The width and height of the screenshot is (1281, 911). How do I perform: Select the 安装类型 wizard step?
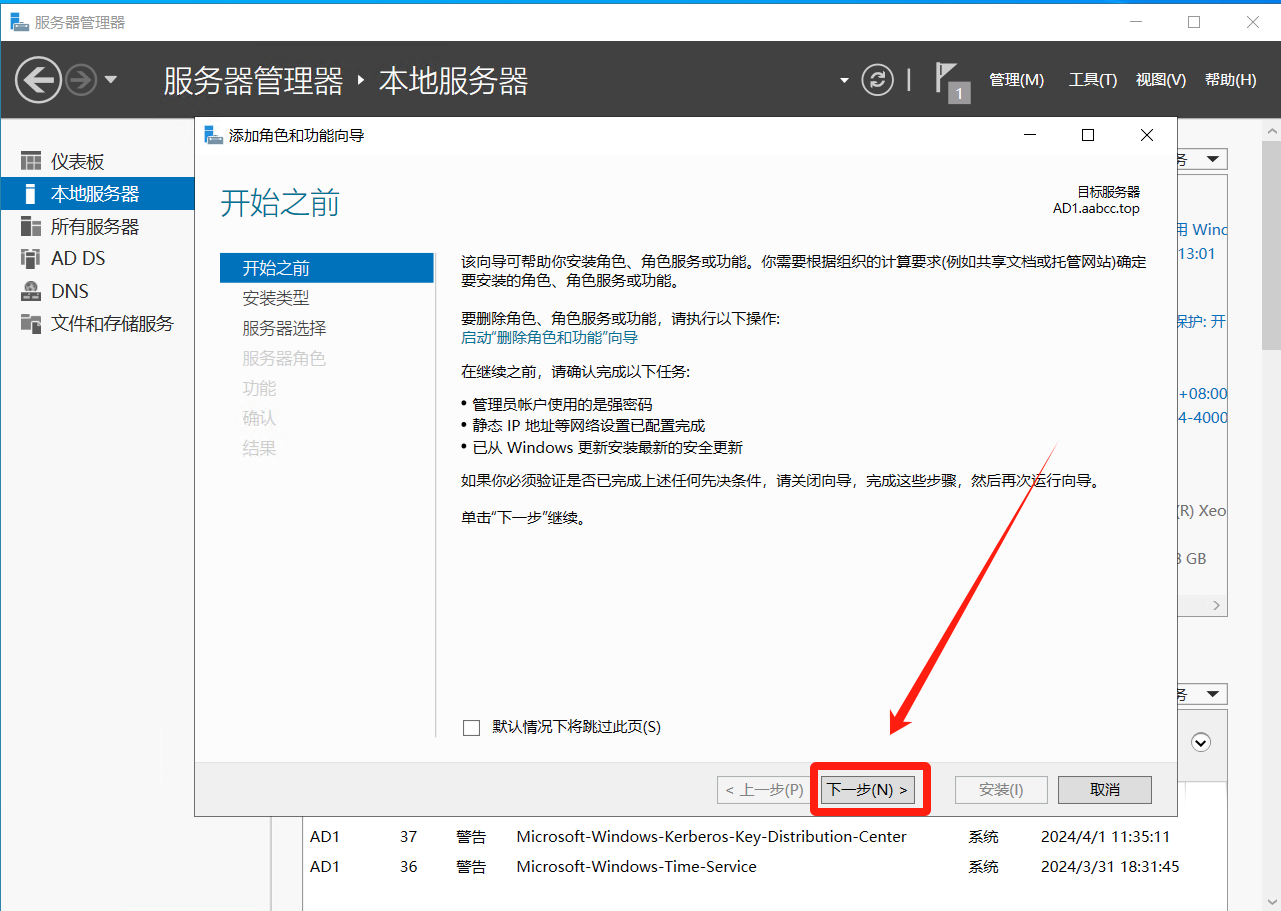(x=276, y=298)
